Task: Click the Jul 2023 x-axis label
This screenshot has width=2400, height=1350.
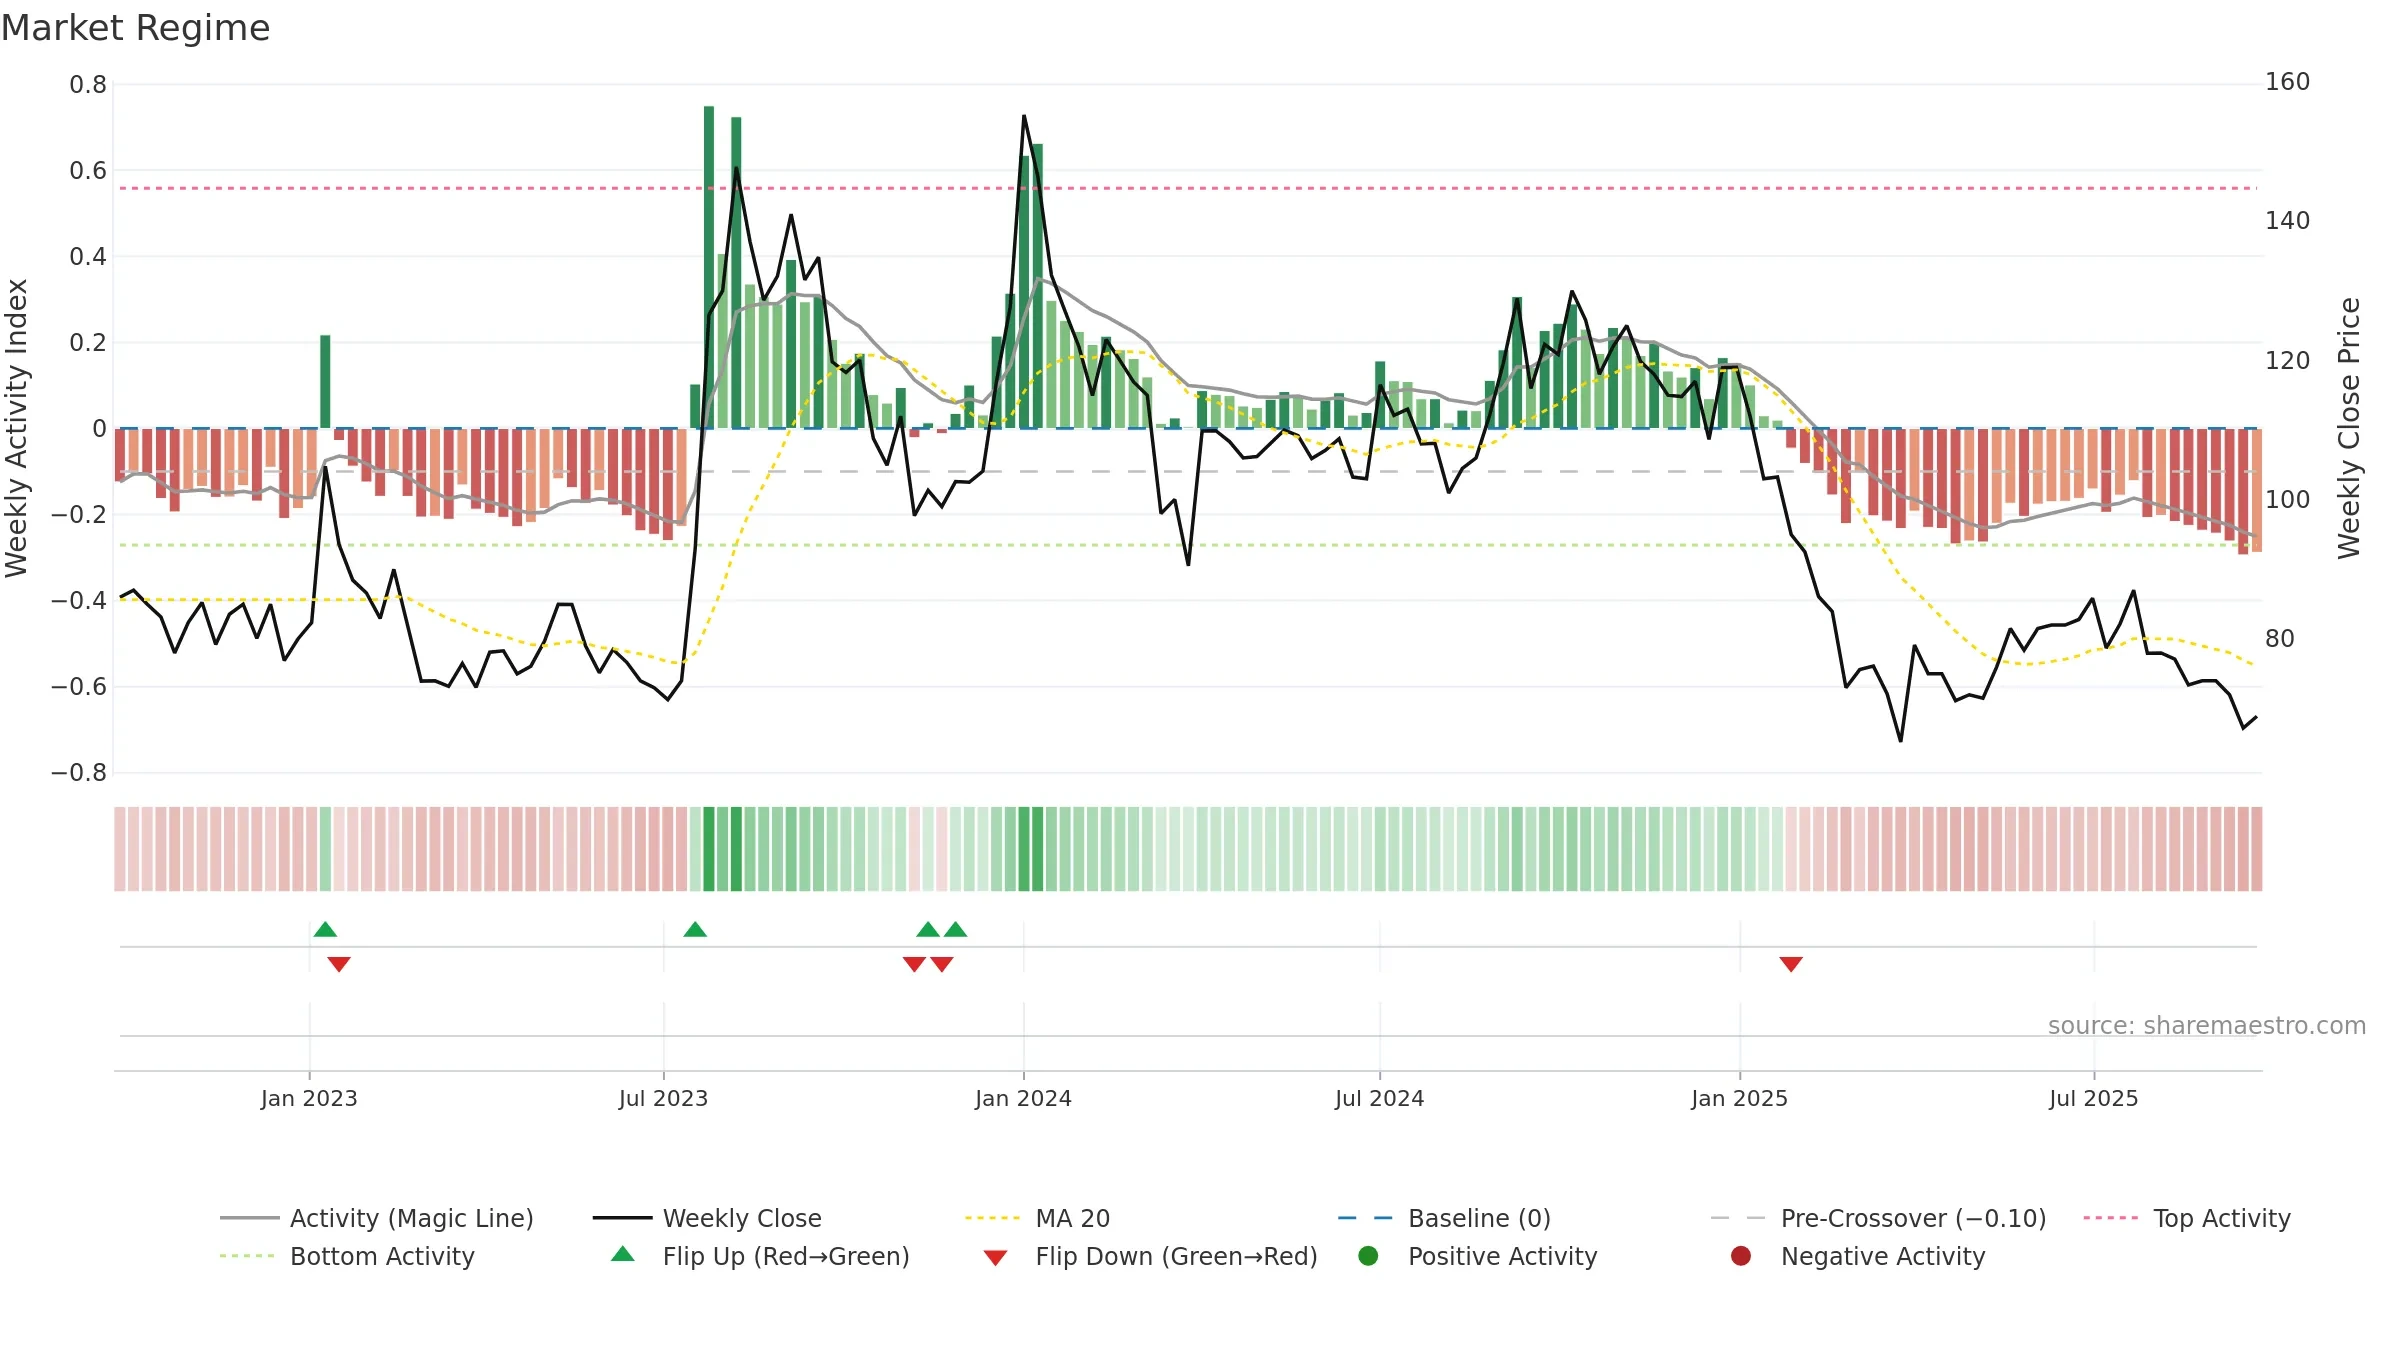Action: coord(663,1098)
